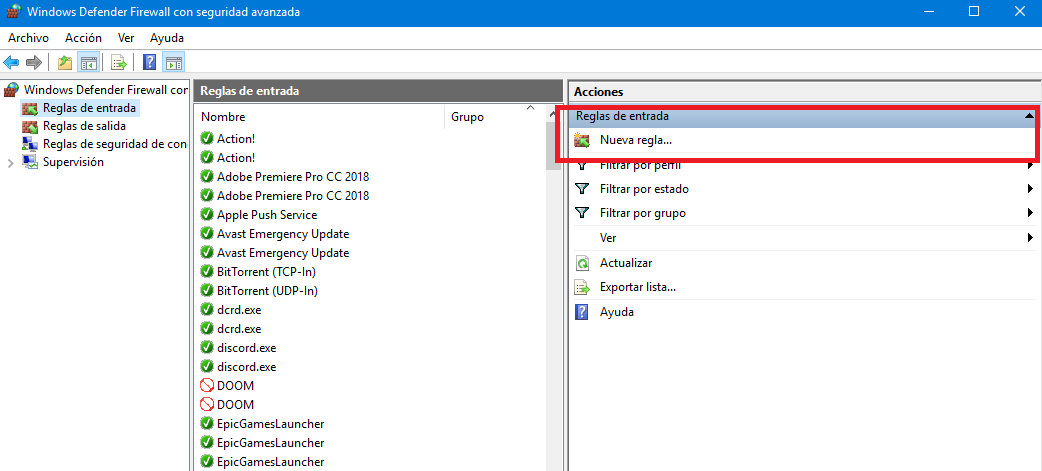The width and height of the screenshot is (1042, 471).
Task: Toggle the Action pane toolbar icon
Action: (x=173, y=63)
